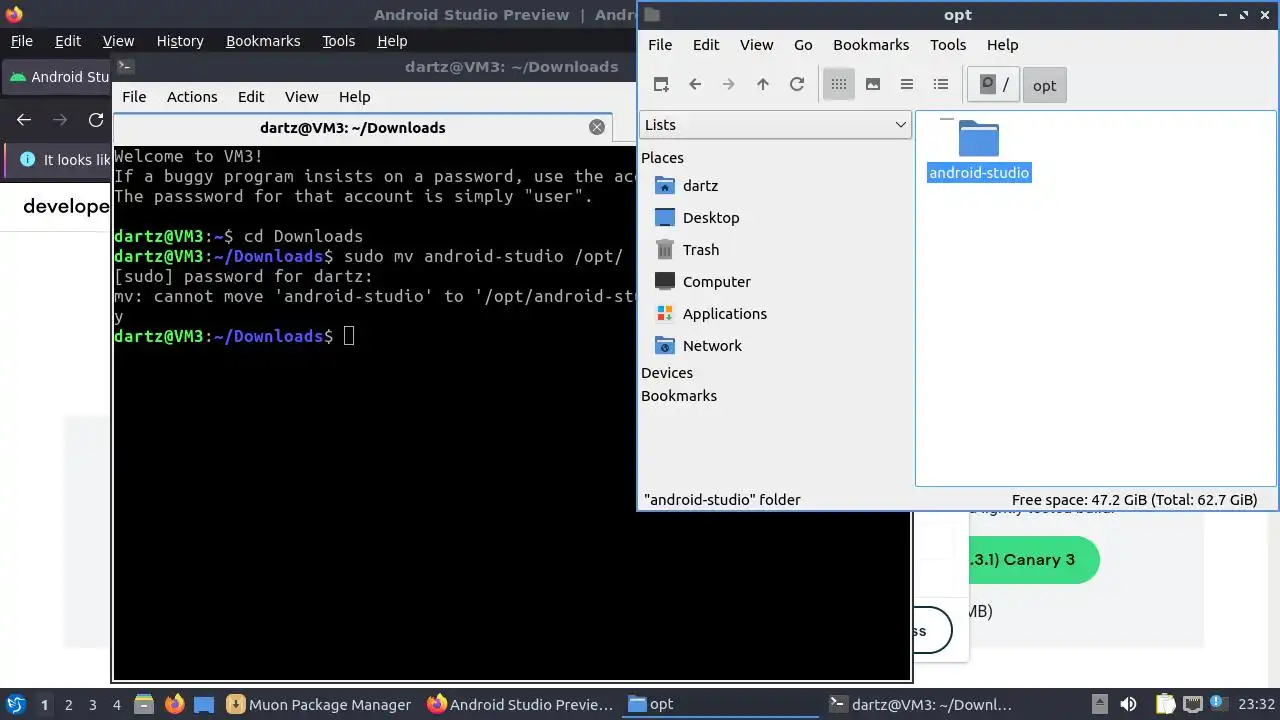Switch to thumbnail view in file manager
1280x720 pixels.
873,84
